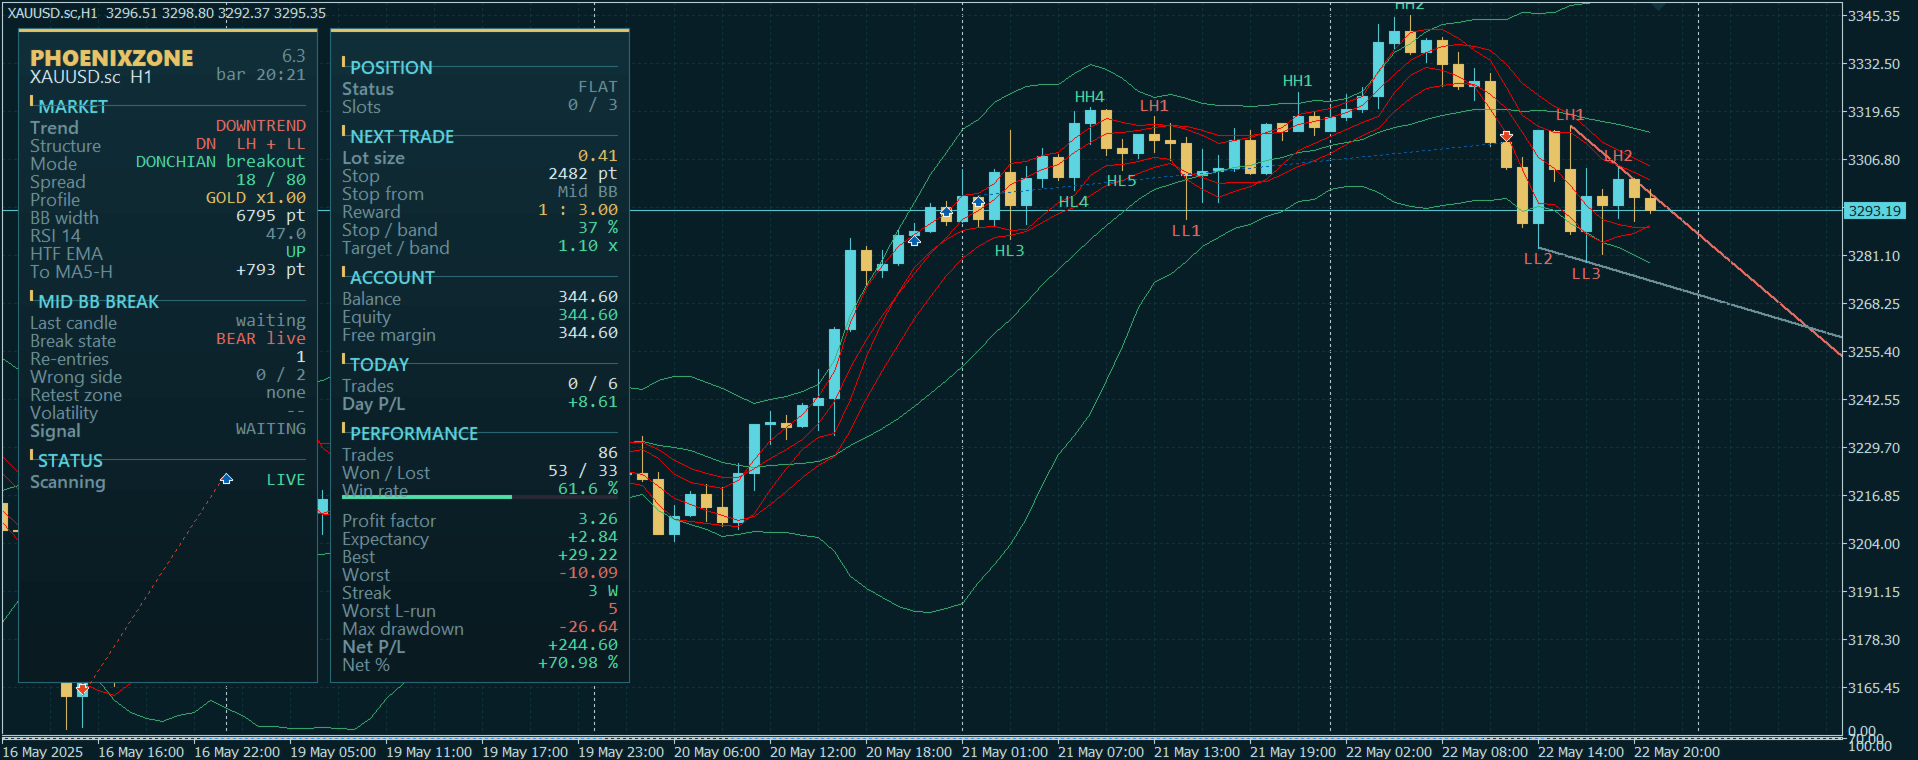Click the DONCHIAN breakout mode value
This screenshot has width=1918, height=760.
click(220, 161)
